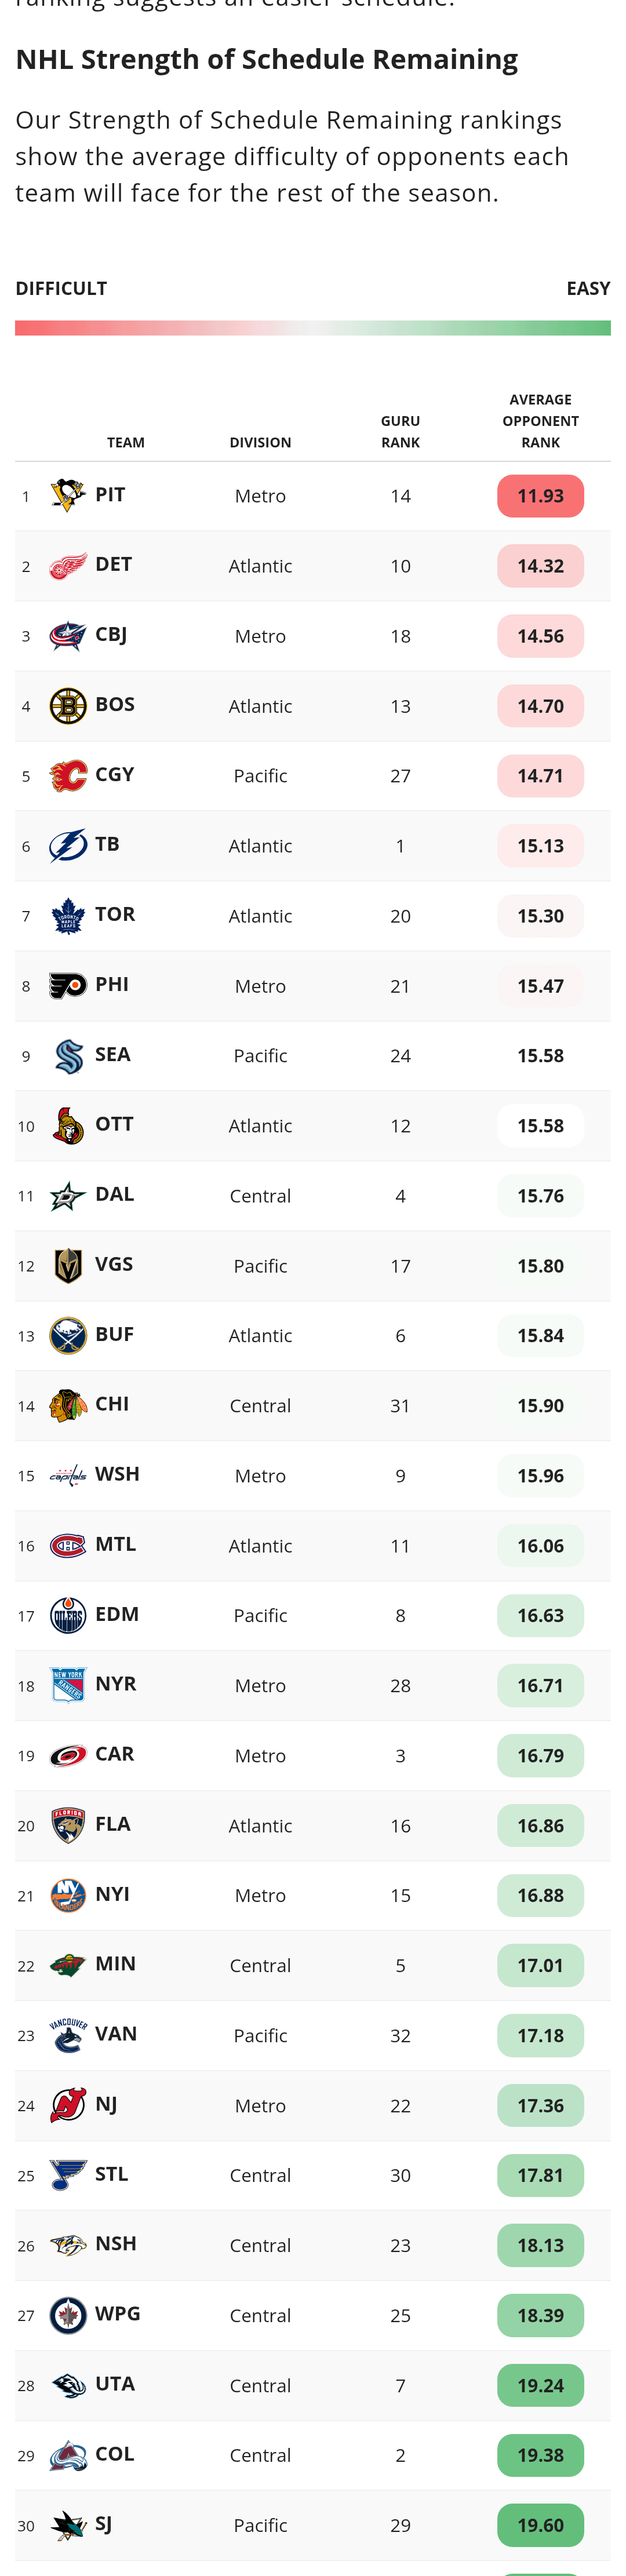Click the Seattle Kraken logo icon
This screenshot has height=2576, width=626.
pyautogui.click(x=68, y=1056)
